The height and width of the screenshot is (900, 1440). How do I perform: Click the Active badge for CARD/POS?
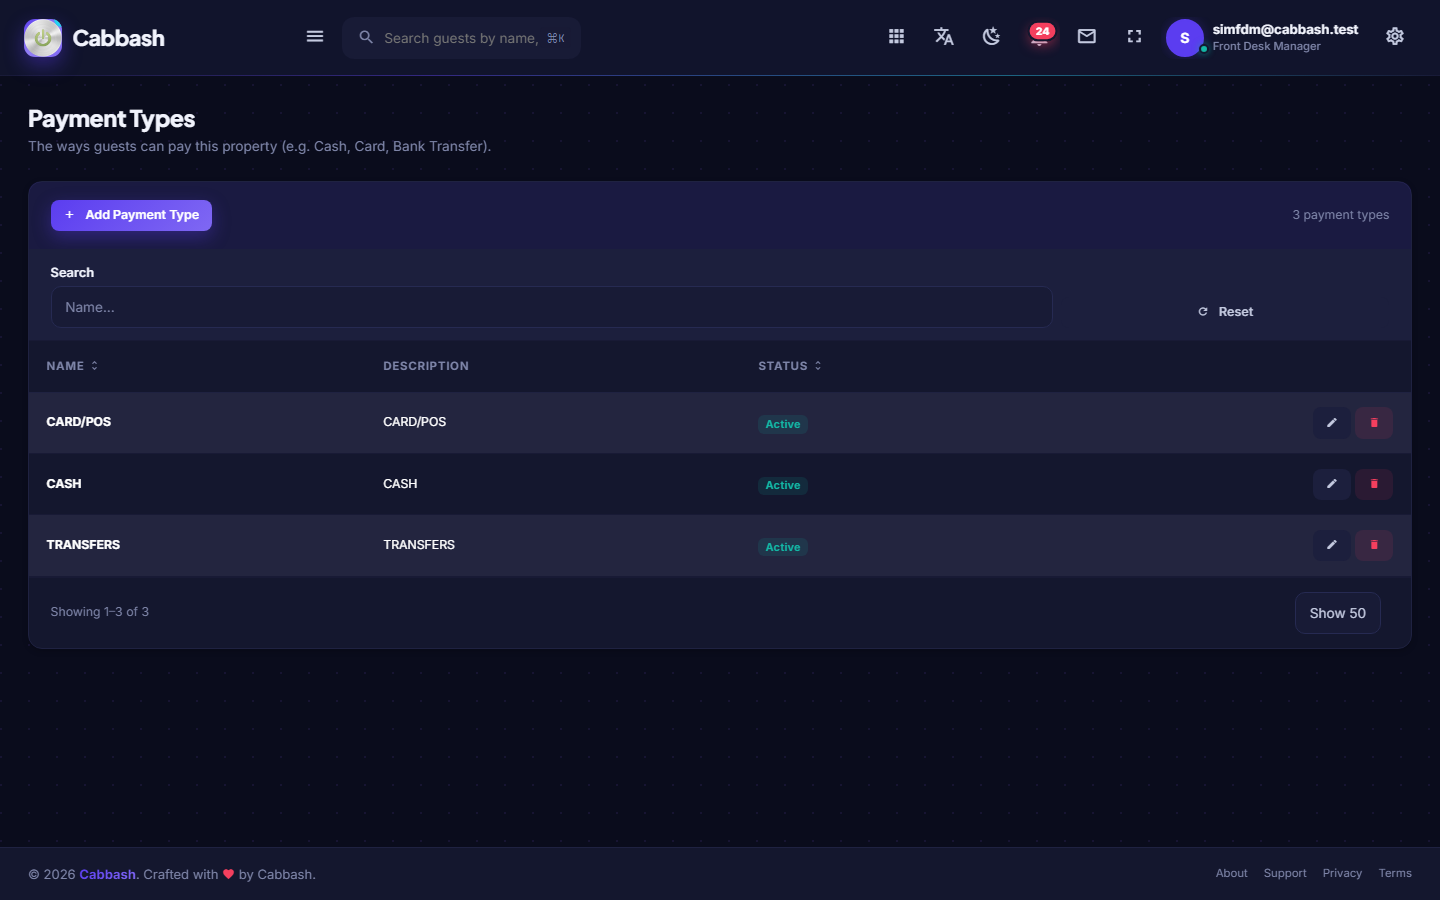[783, 424]
